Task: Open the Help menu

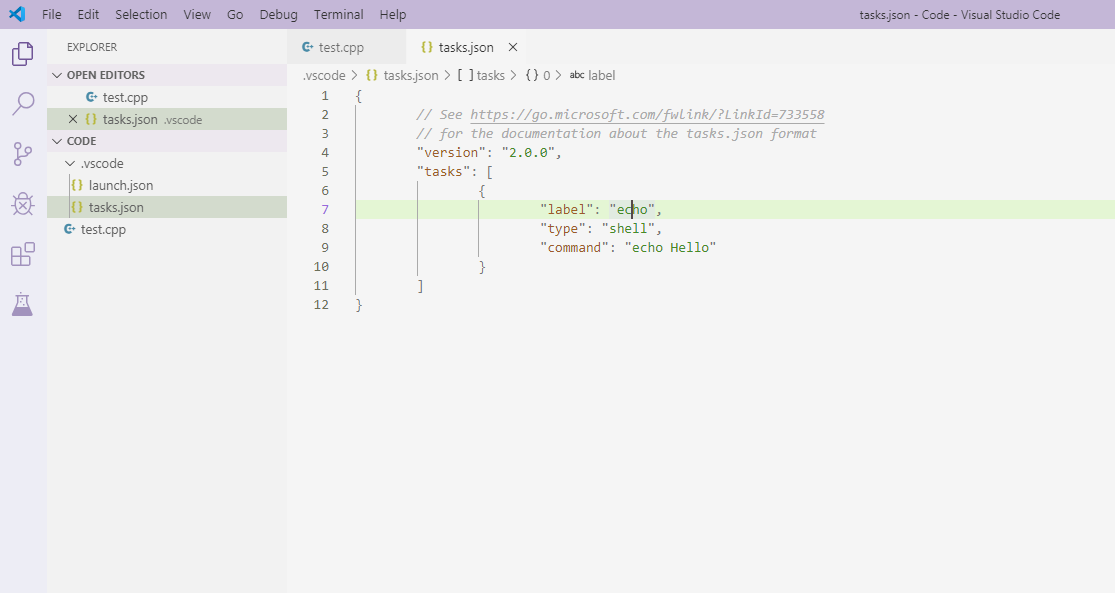Action: (x=393, y=14)
